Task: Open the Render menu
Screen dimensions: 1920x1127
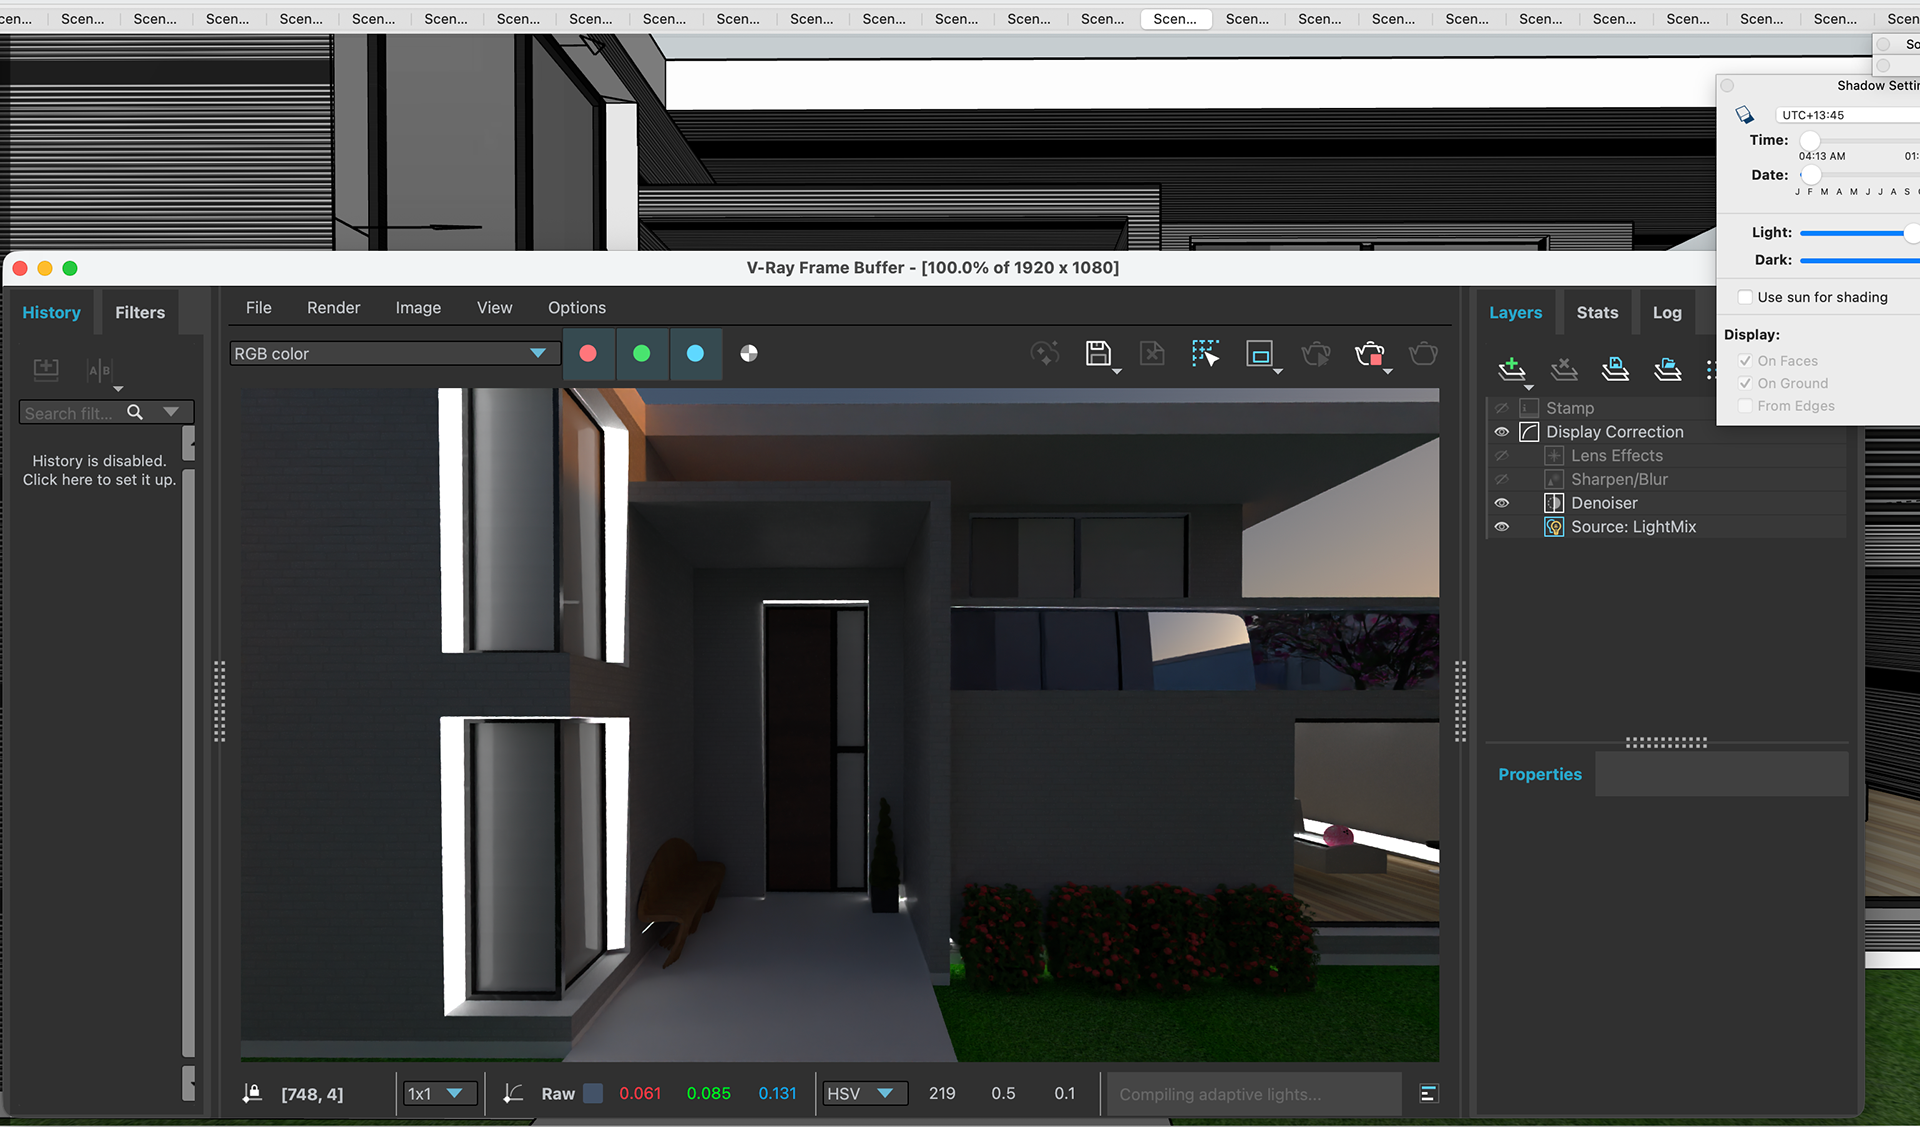Action: tap(333, 308)
